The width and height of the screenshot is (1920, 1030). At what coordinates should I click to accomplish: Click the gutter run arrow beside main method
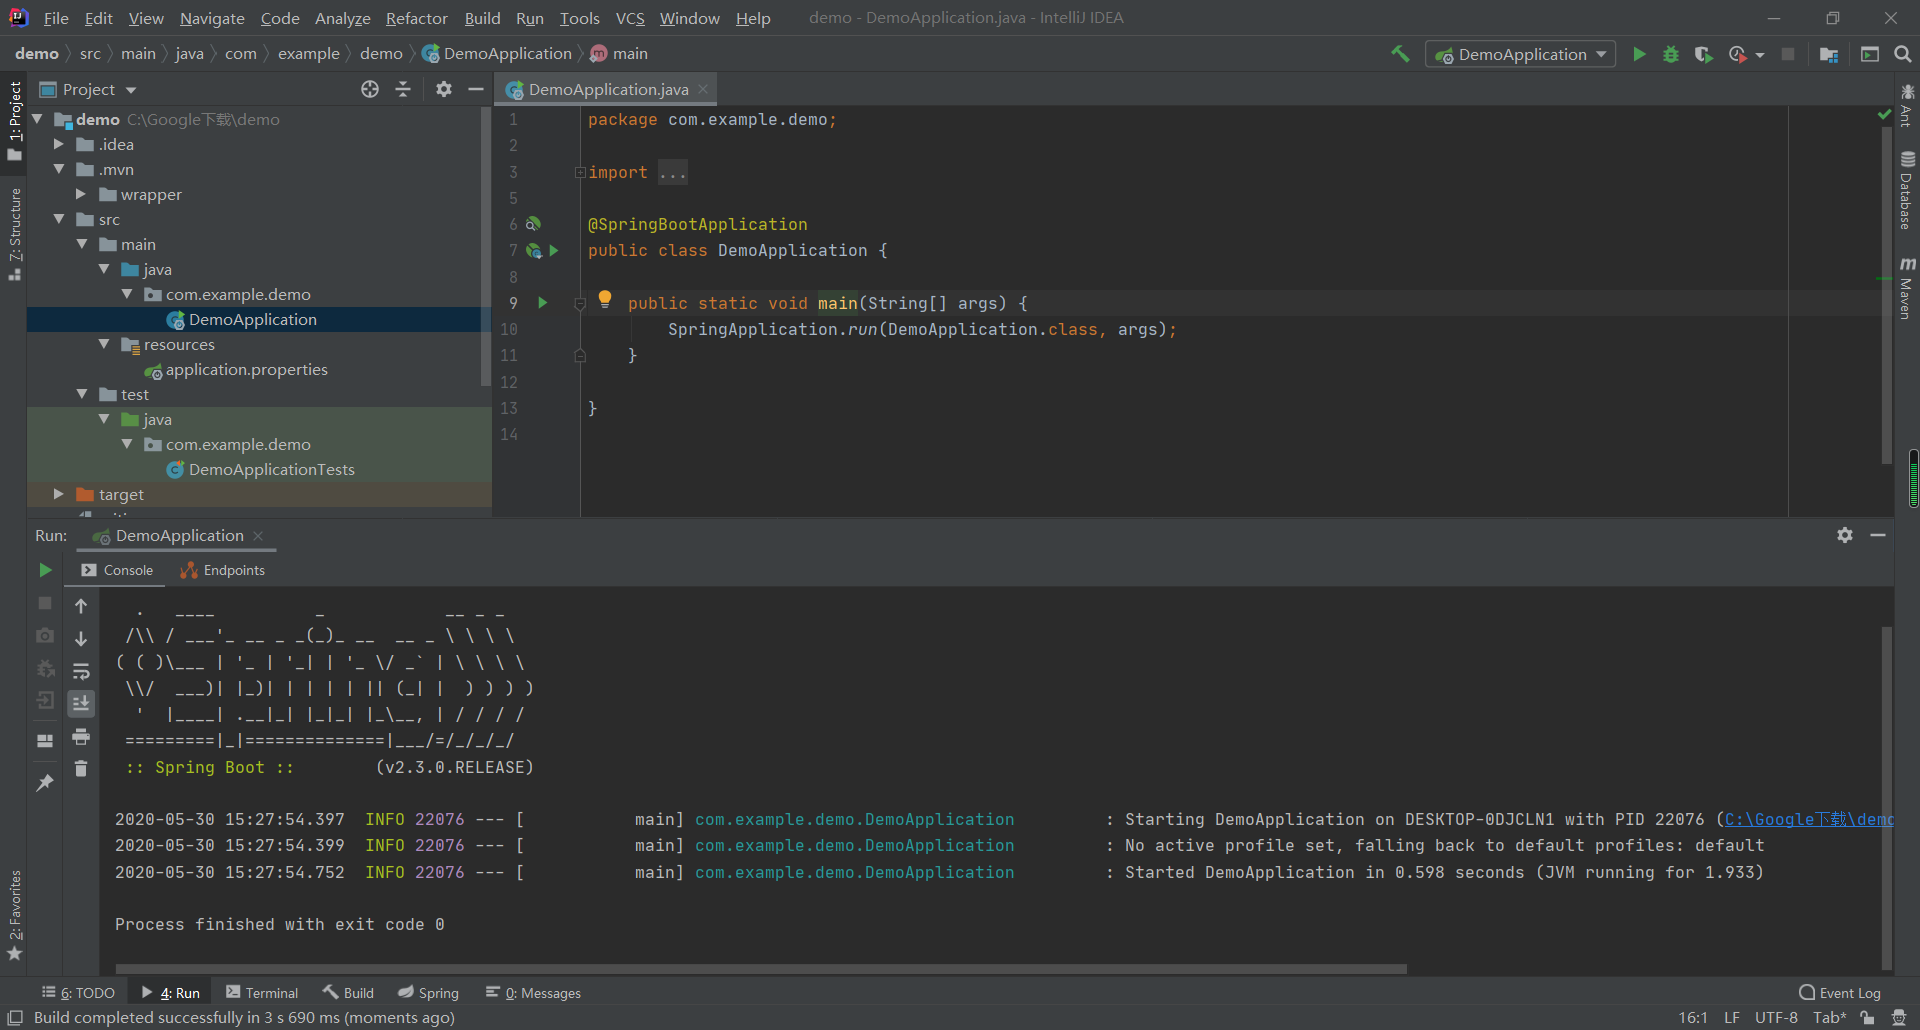[x=543, y=302]
